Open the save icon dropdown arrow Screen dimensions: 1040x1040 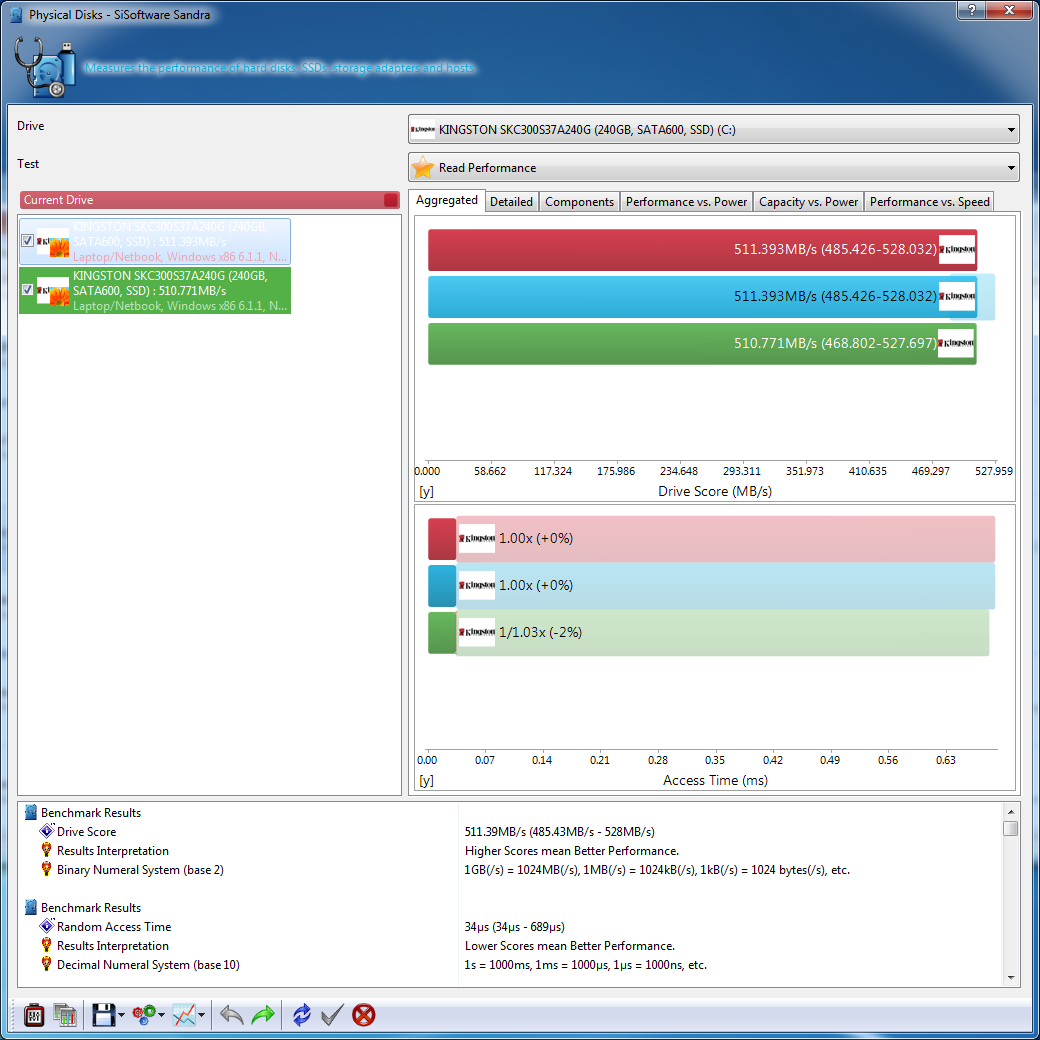(x=121, y=1015)
